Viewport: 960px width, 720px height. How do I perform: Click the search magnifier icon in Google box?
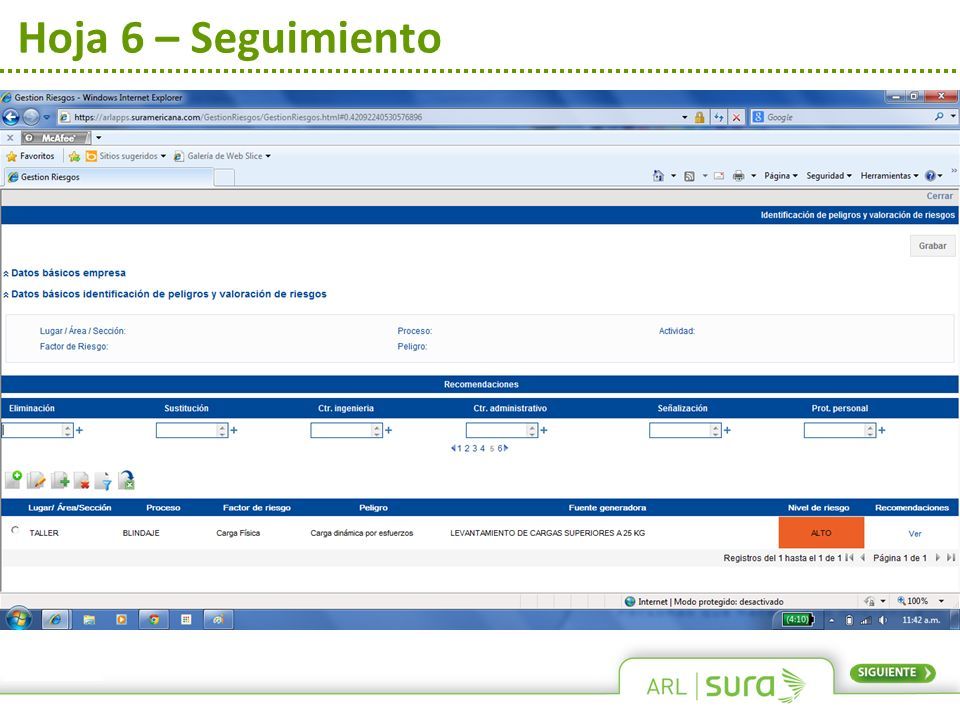click(939, 116)
